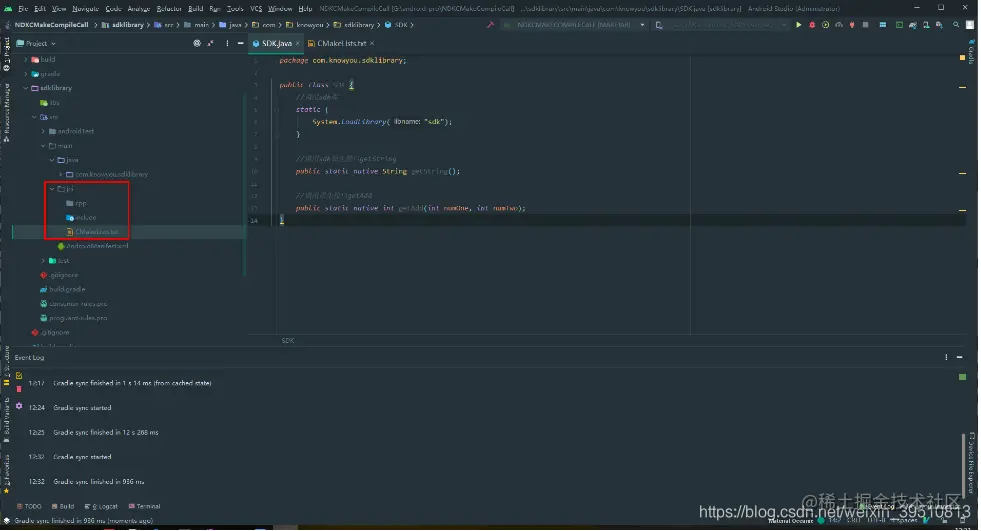Image resolution: width=981 pixels, height=531 pixels.
Task: Click the Stop square icon in toolbar
Action: [865, 25]
